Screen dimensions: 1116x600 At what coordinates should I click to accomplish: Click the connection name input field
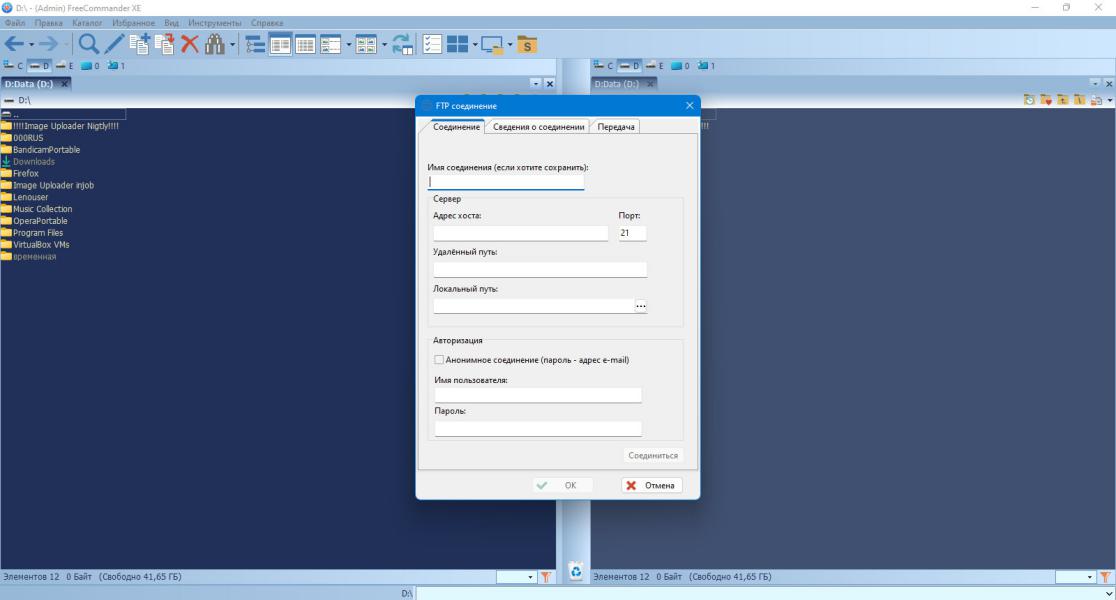pos(505,181)
